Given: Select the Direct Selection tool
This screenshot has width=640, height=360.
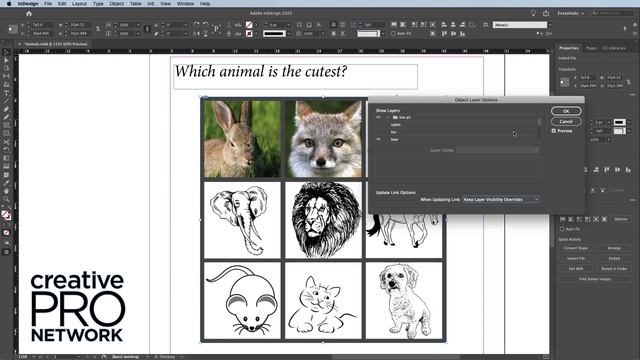Looking at the screenshot, I should point(6,60).
